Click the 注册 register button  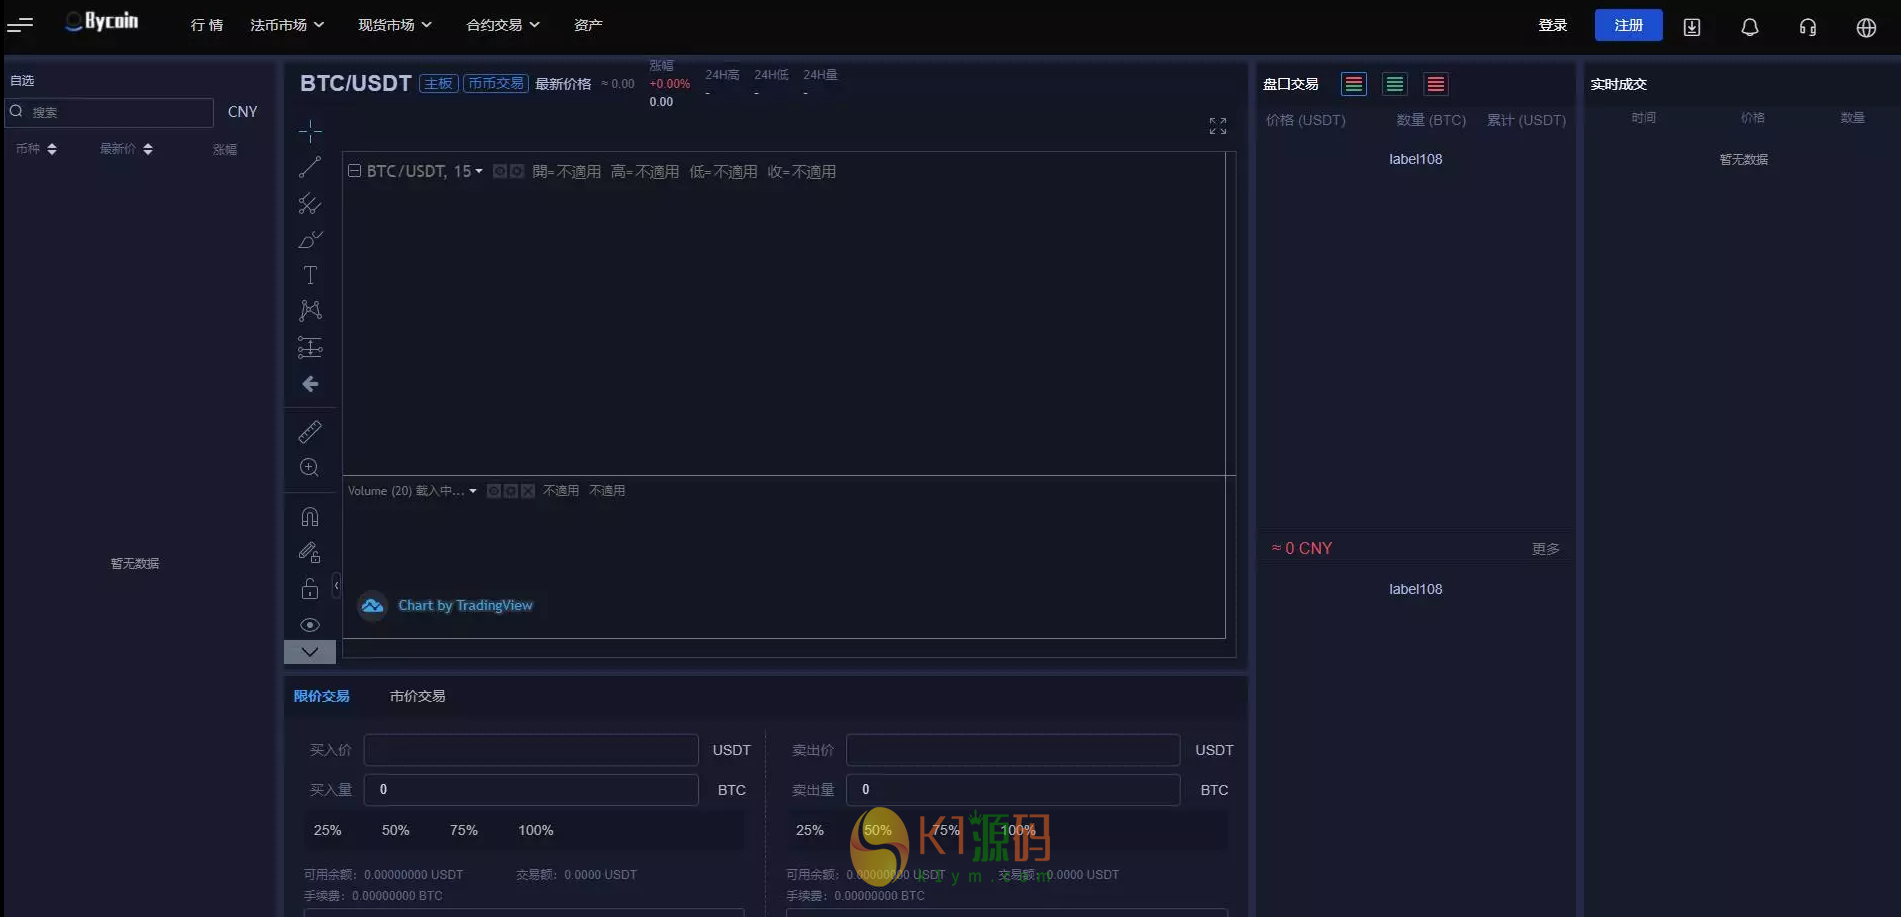(x=1628, y=25)
